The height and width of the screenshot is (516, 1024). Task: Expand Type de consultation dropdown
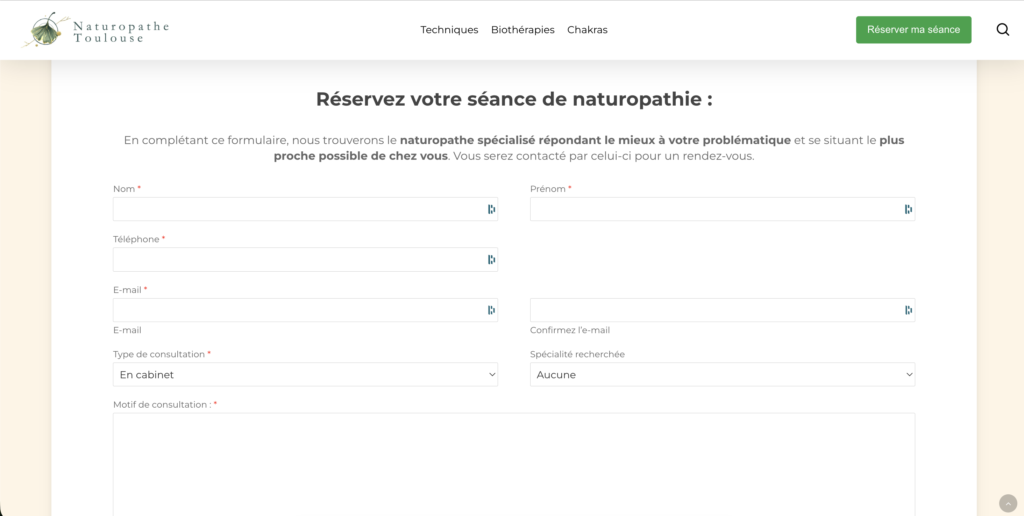point(305,374)
